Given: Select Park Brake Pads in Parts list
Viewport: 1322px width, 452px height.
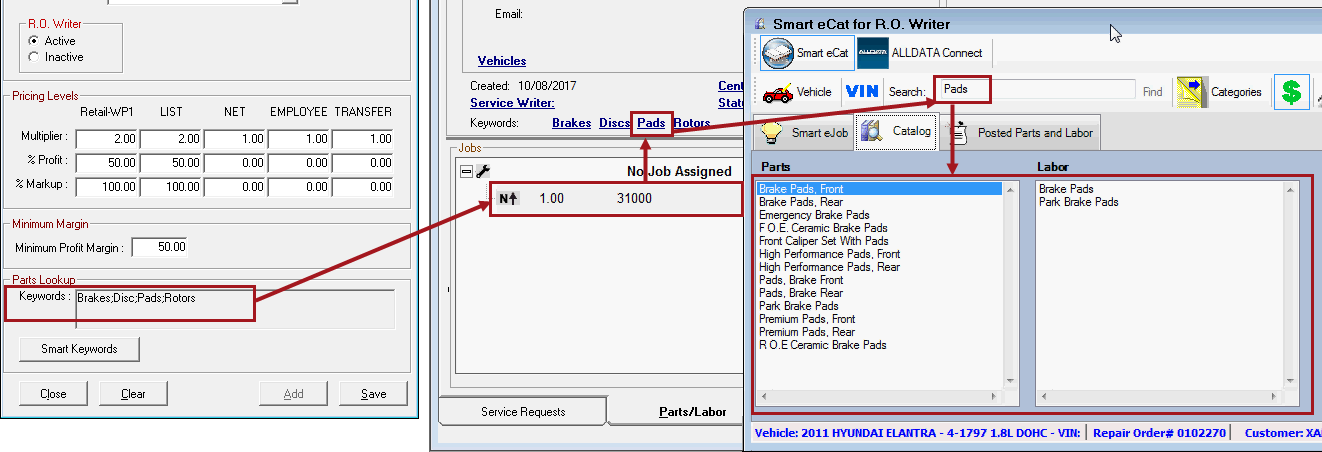Looking at the screenshot, I should 798,306.
